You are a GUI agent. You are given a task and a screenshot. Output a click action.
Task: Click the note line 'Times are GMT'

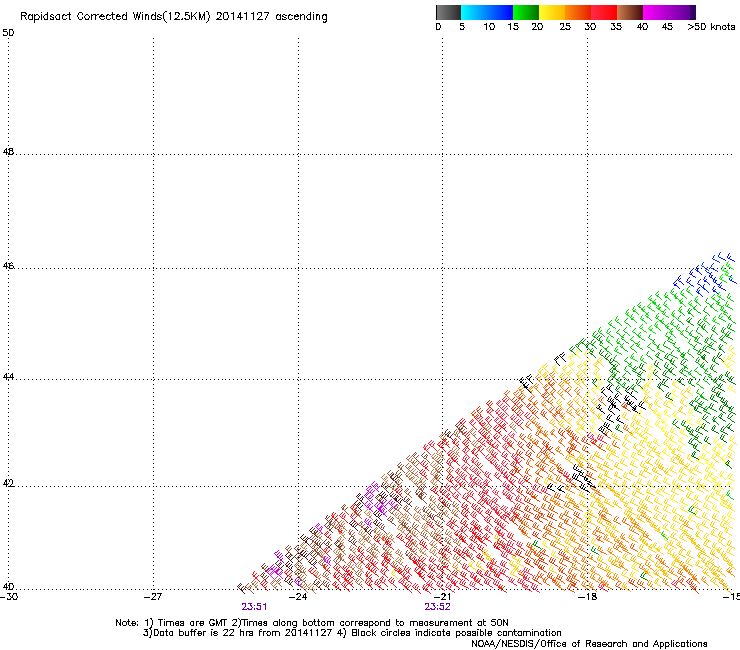tap(192, 623)
